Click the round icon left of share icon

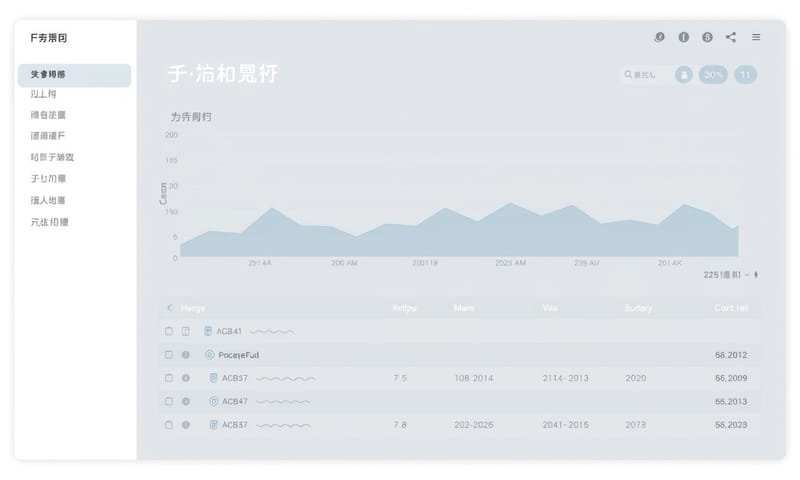click(707, 37)
